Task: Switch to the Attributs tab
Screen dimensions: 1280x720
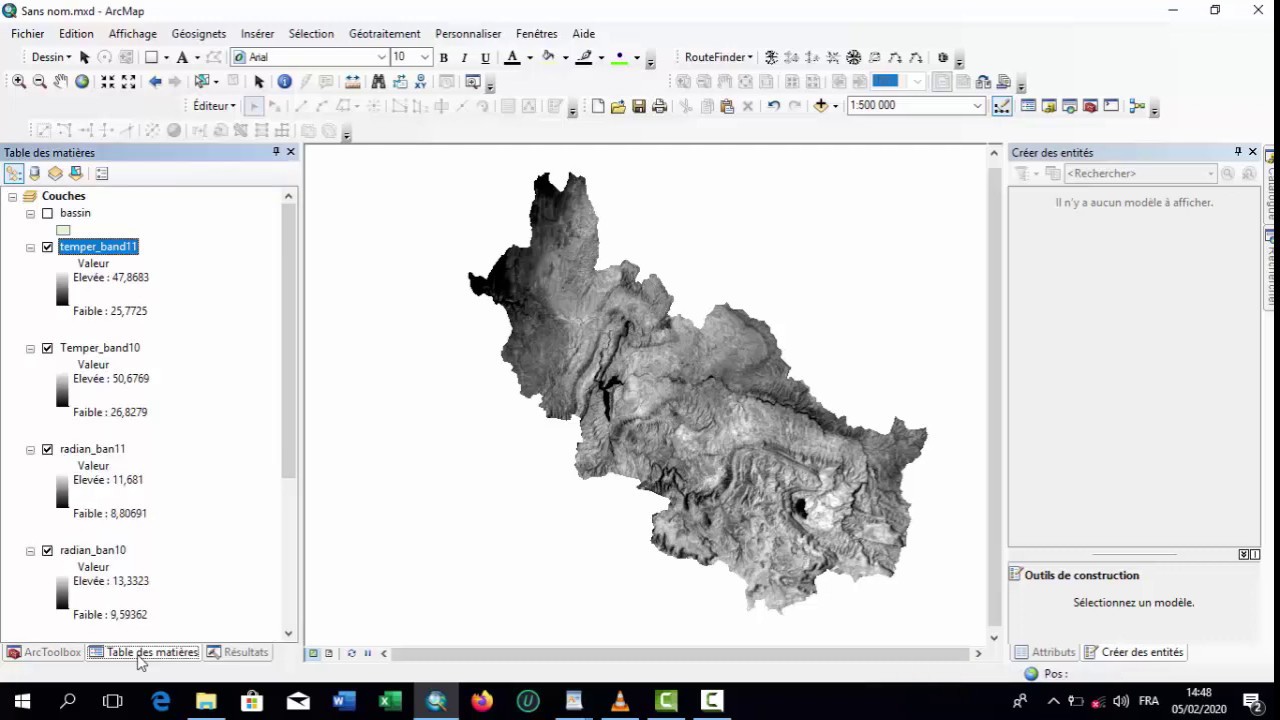Action: click(1045, 652)
